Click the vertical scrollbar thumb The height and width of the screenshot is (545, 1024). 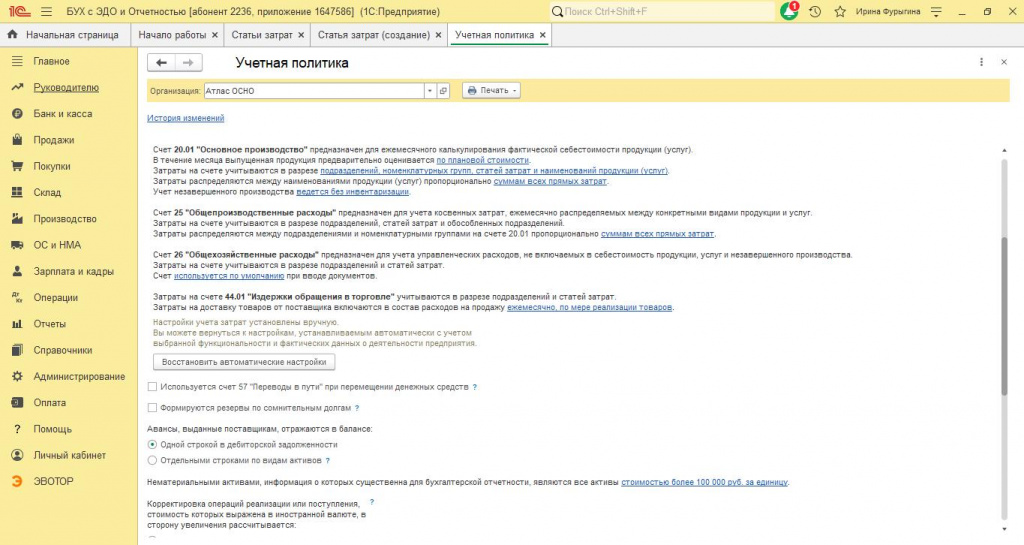click(x=1004, y=315)
